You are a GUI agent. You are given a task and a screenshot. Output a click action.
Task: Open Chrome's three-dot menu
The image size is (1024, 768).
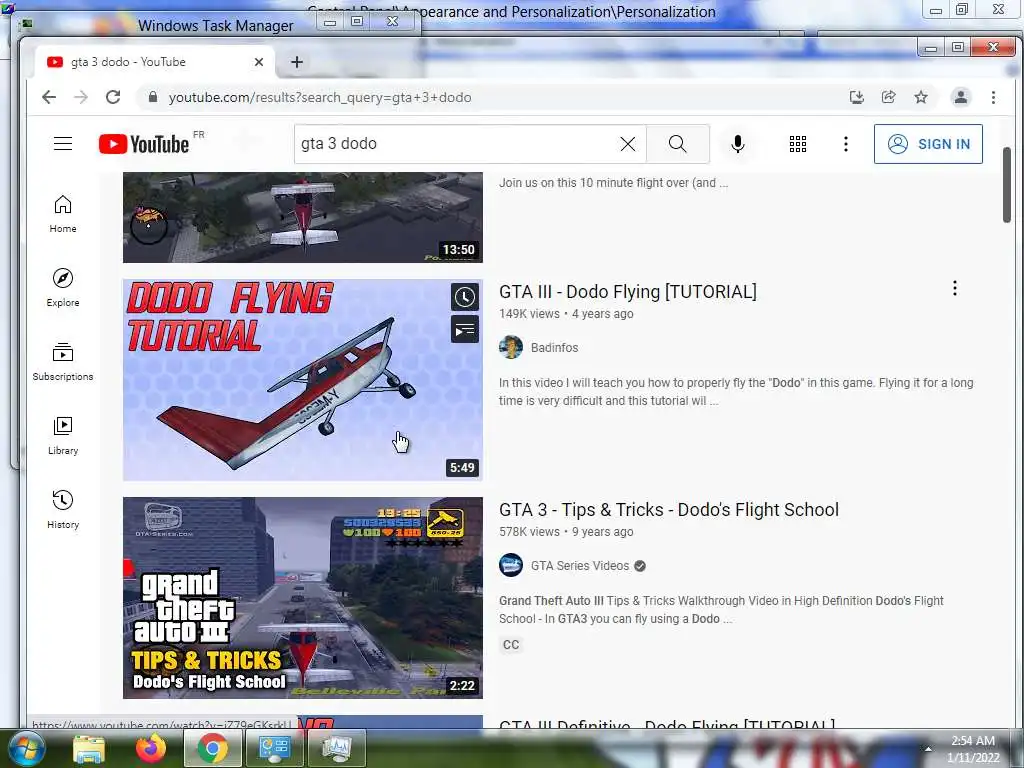993,97
